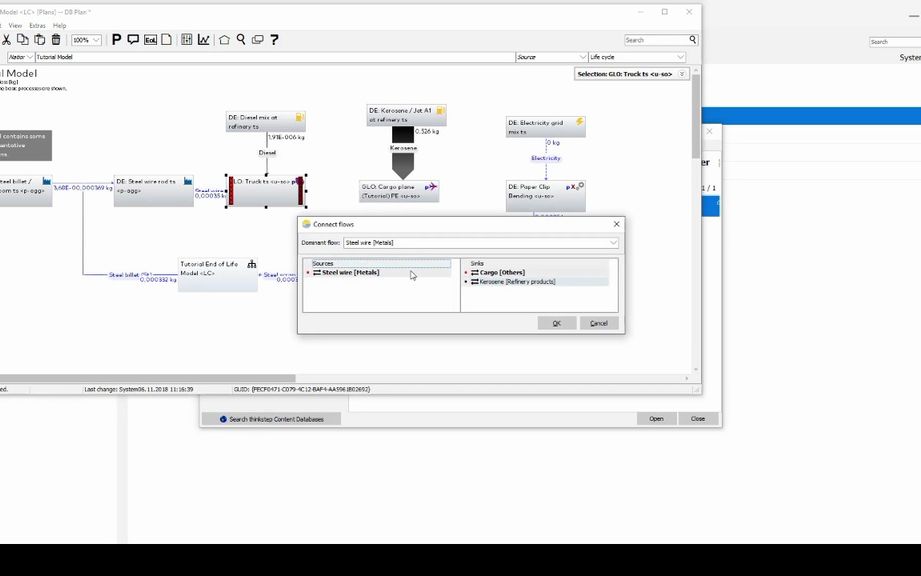The height and width of the screenshot is (576, 921).
Task: Click the search magnifier in the Search box
Action: click(x=693, y=40)
